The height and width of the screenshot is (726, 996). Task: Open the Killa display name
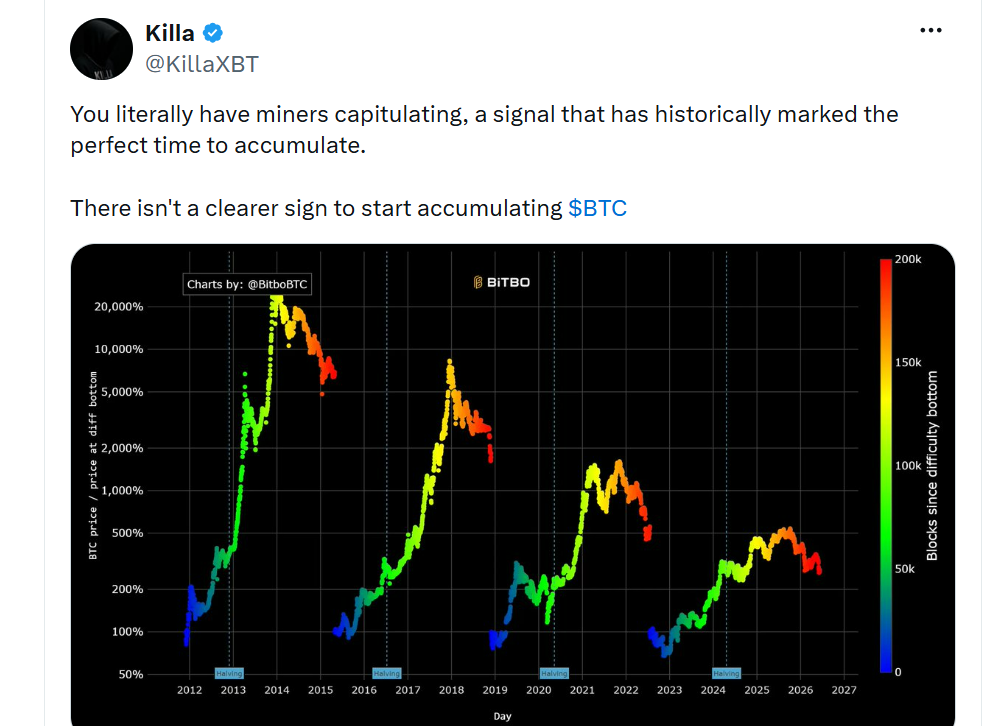click(x=170, y=33)
